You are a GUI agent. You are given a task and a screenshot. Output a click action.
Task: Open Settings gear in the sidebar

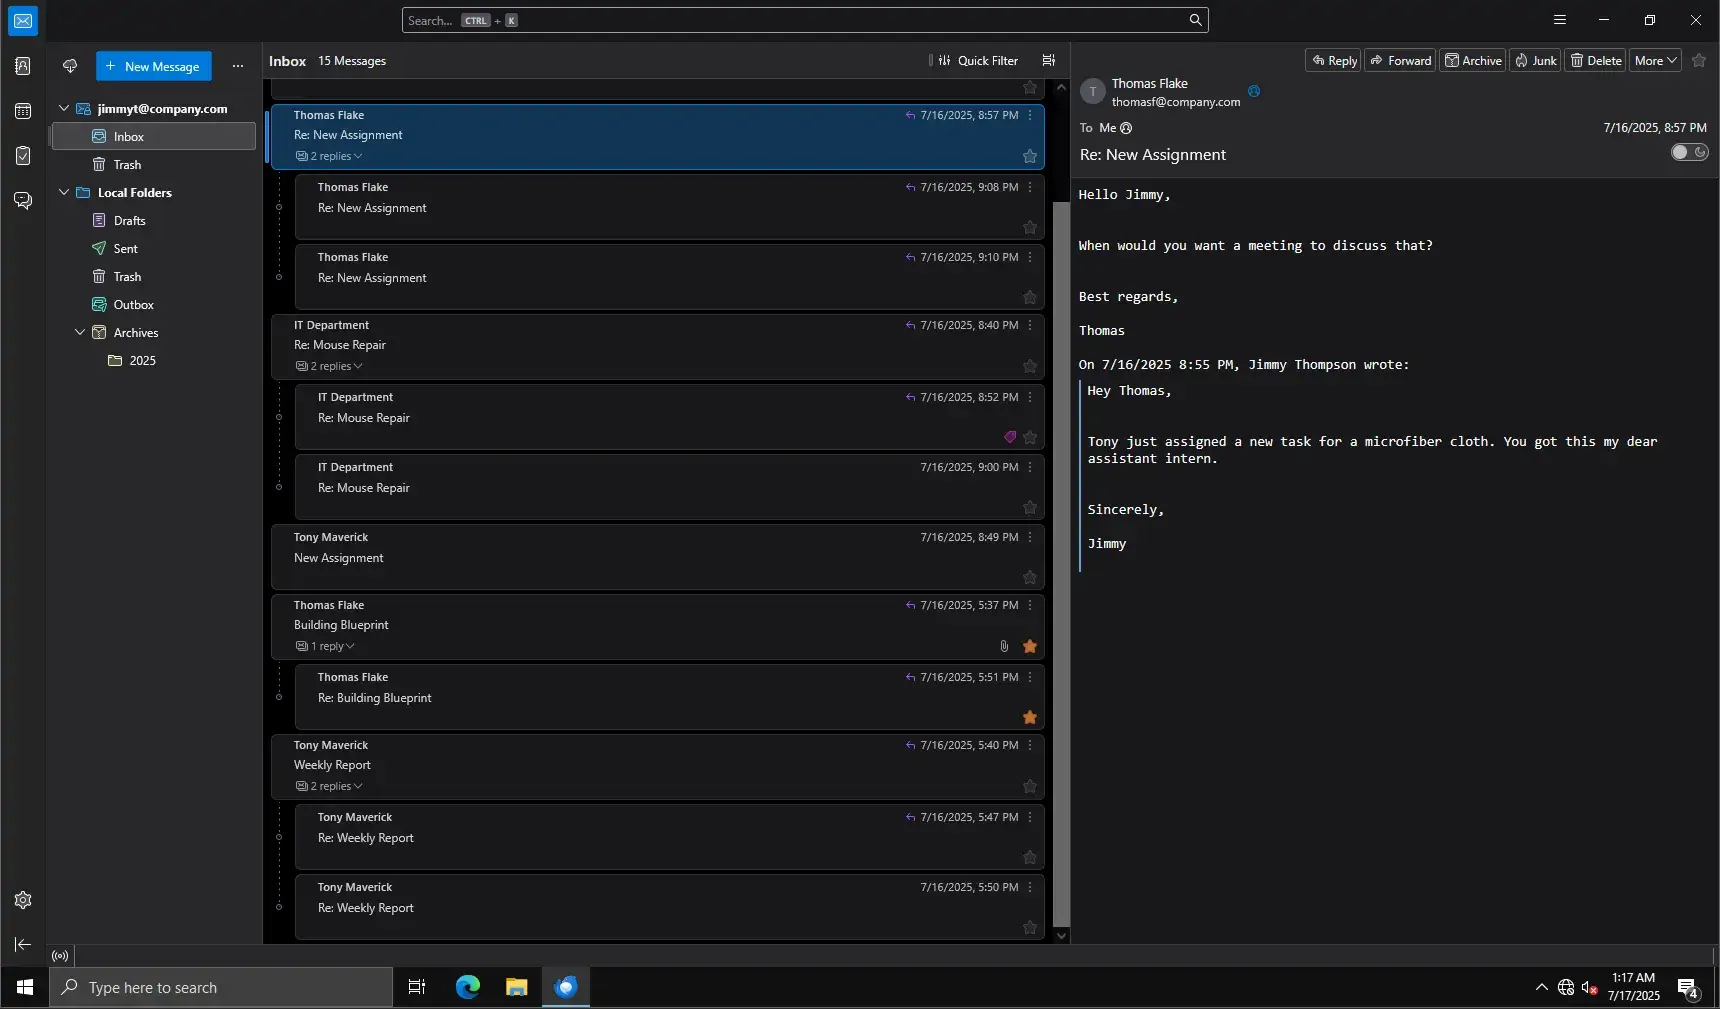point(23,900)
